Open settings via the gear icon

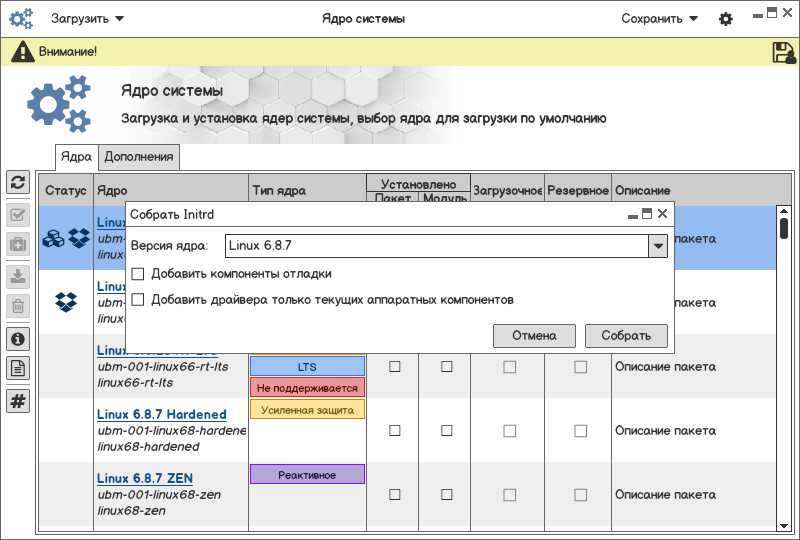point(726,19)
